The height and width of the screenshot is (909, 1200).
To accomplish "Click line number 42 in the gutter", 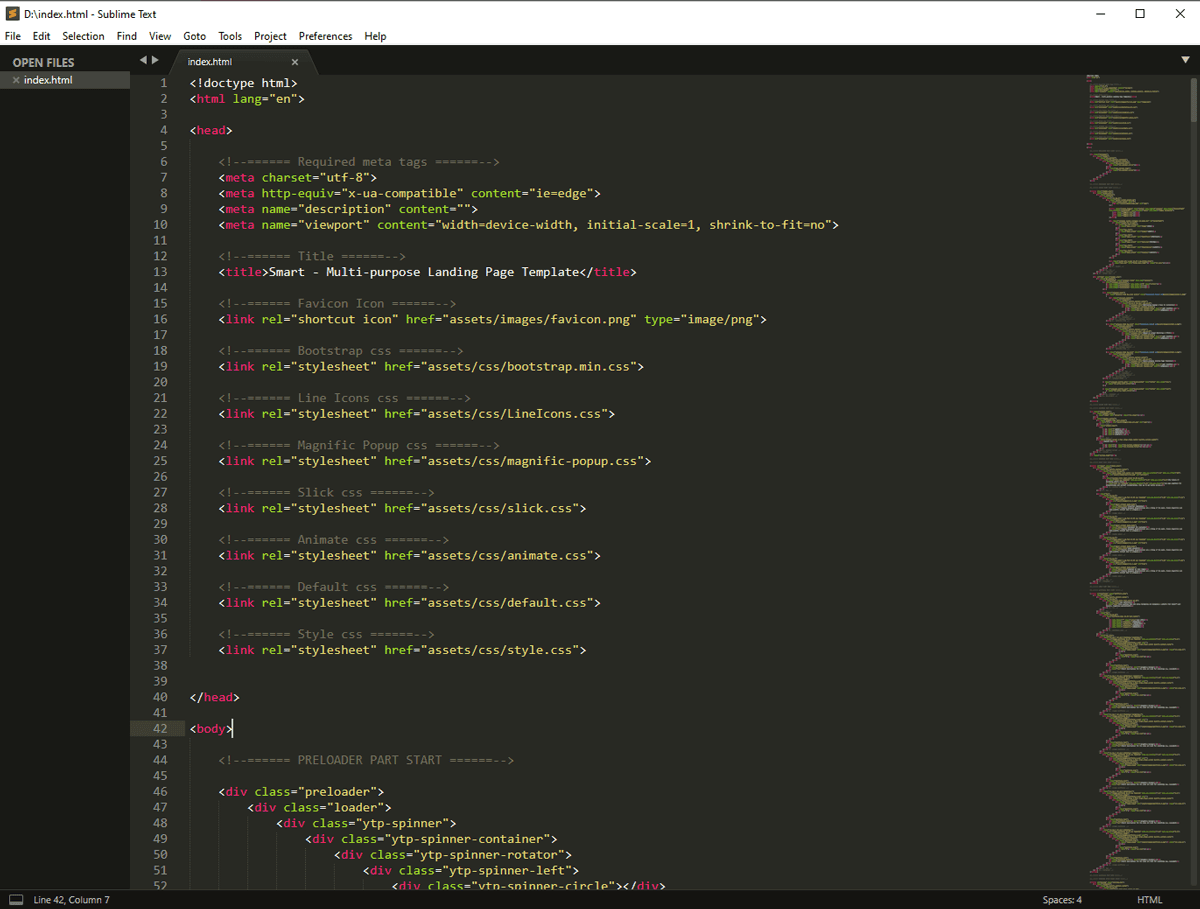I will point(161,729).
